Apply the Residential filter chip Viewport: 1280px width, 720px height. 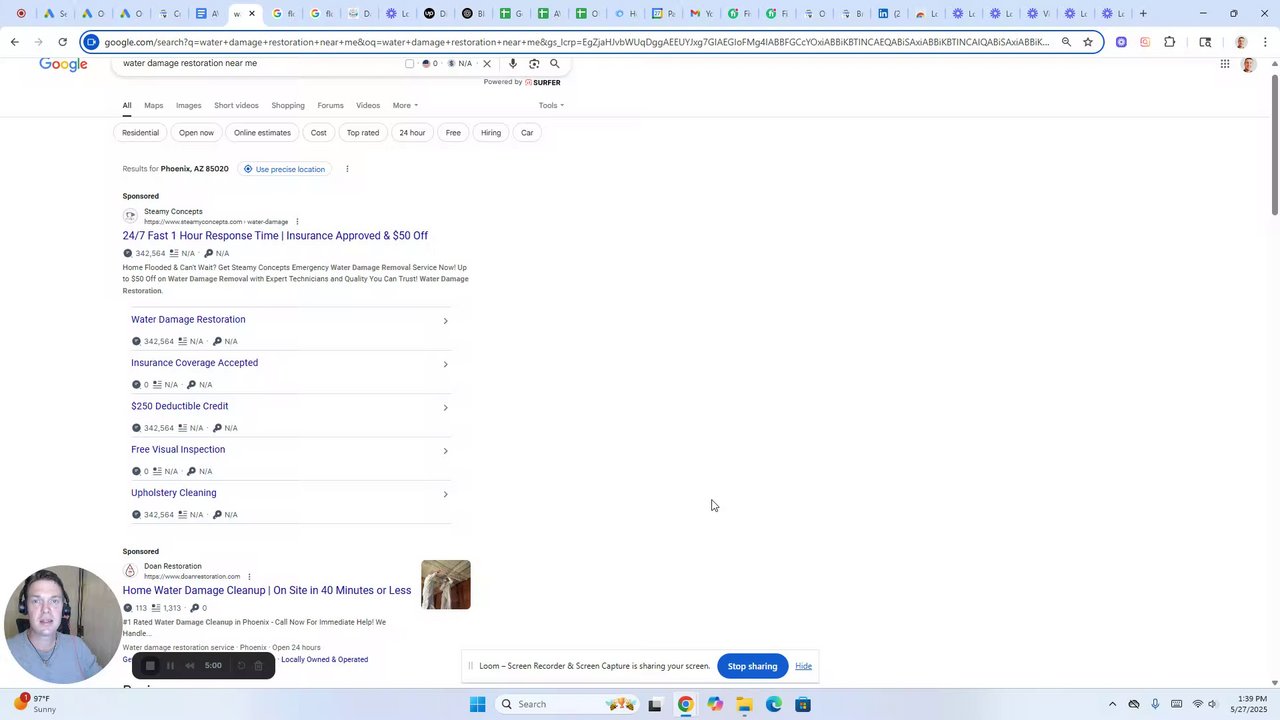coord(140,133)
